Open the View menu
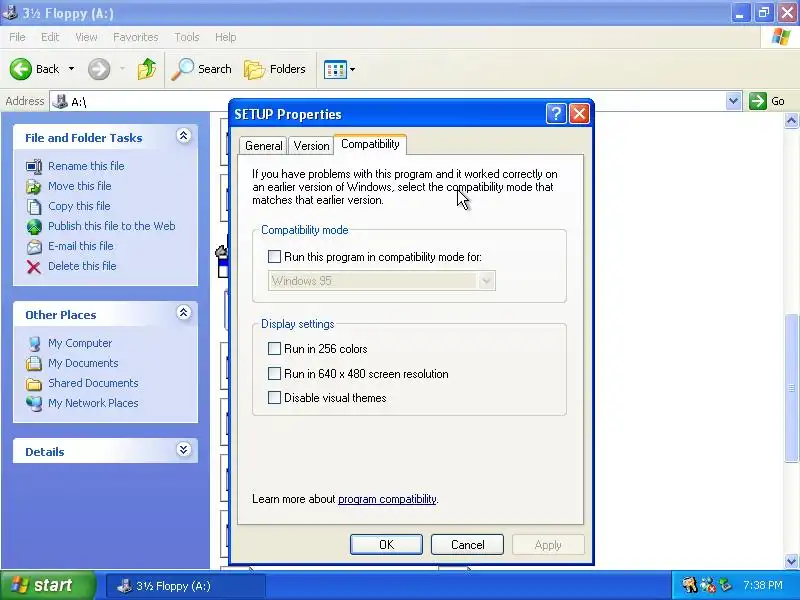Viewport: 800px width, 600px height. click(x=86, y=37)
